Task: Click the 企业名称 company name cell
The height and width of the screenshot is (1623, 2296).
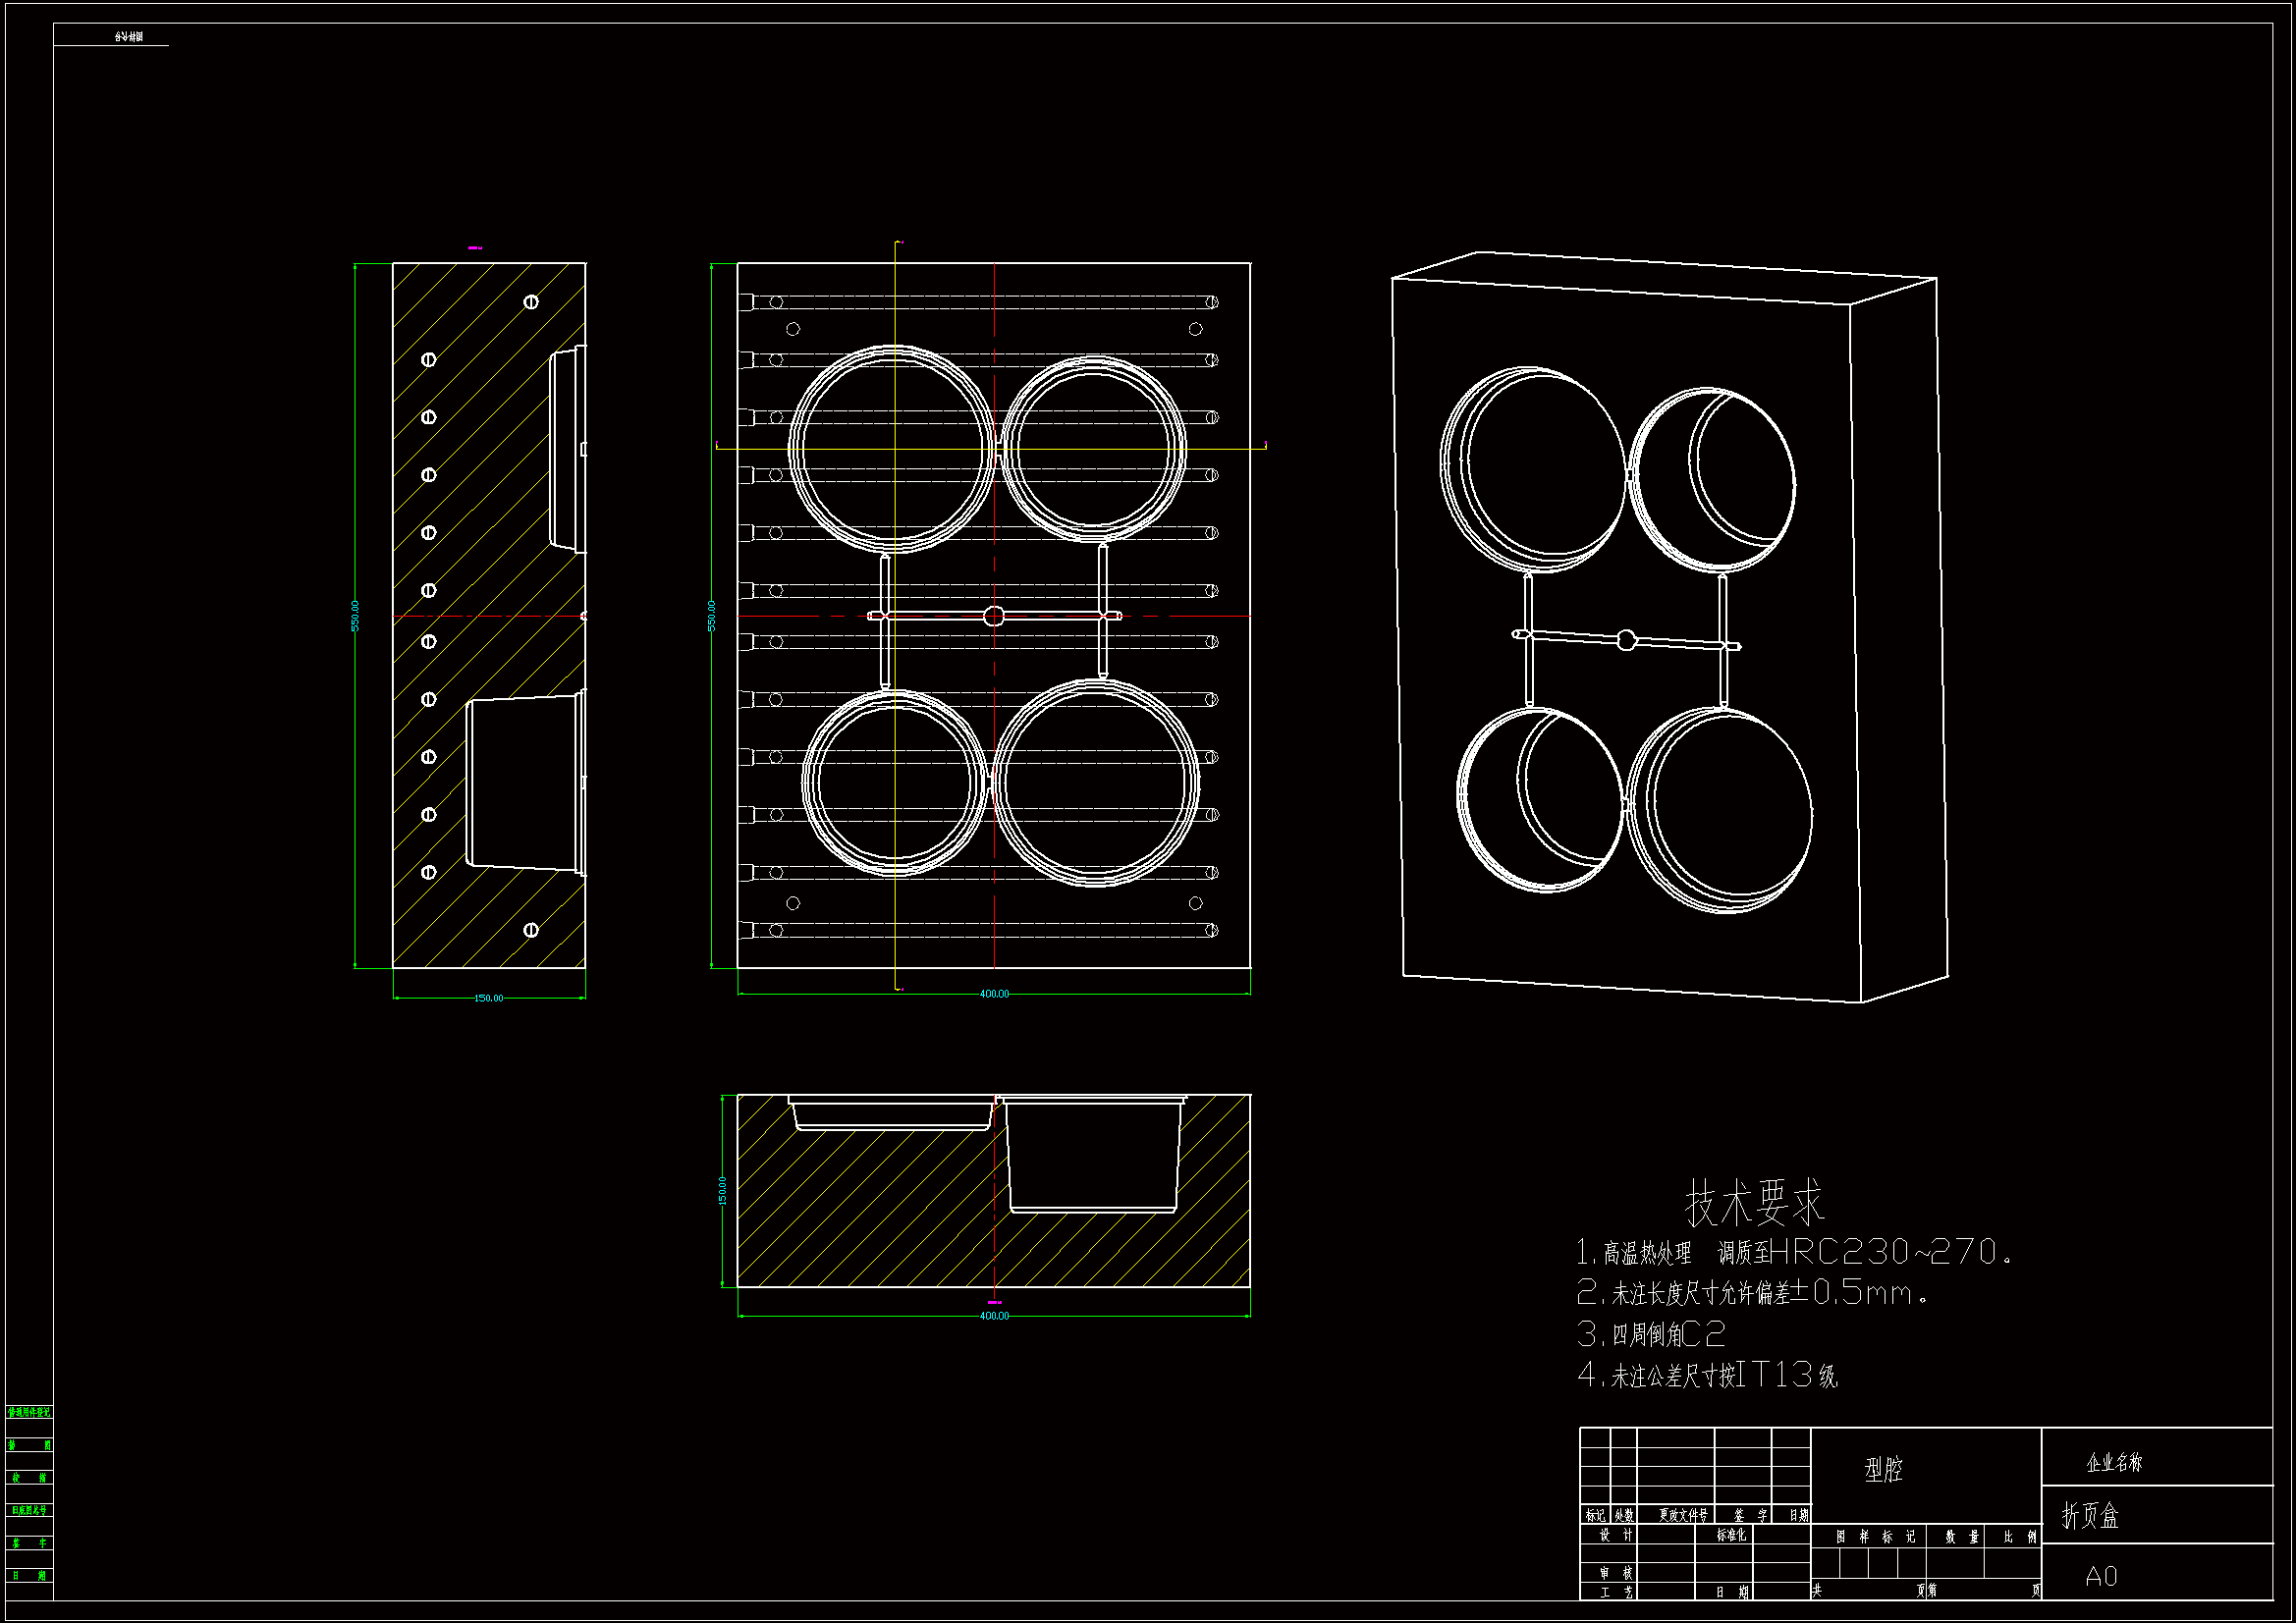Action: 2114,1463
